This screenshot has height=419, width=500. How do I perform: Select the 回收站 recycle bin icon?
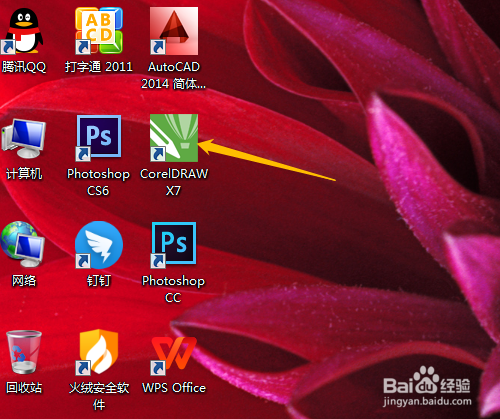[x=23, y=352]
